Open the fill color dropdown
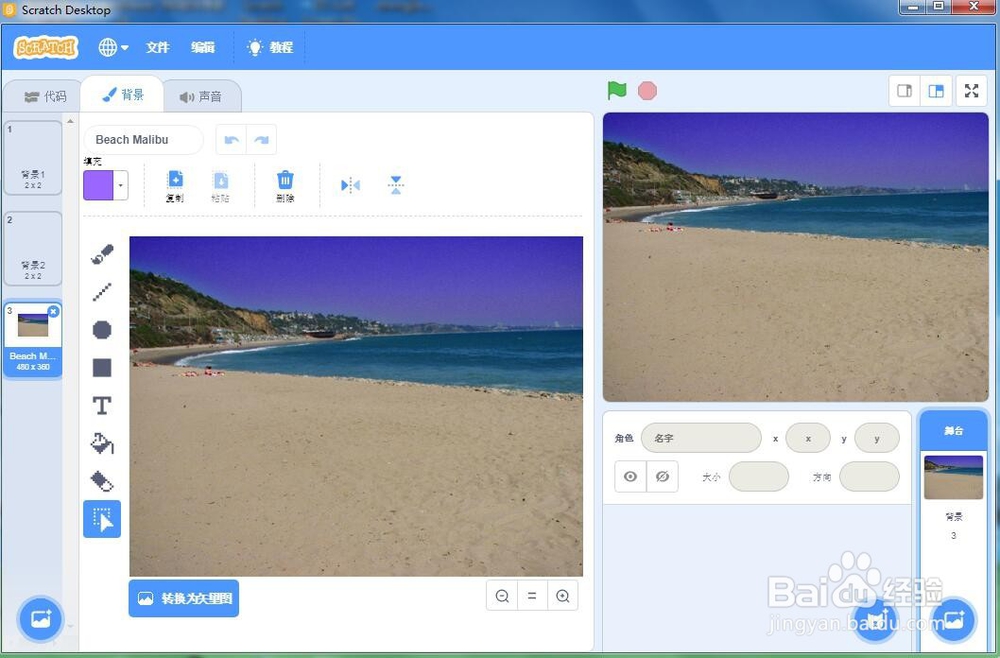This screenshot has width=1000, height=658. pos(121,186)
